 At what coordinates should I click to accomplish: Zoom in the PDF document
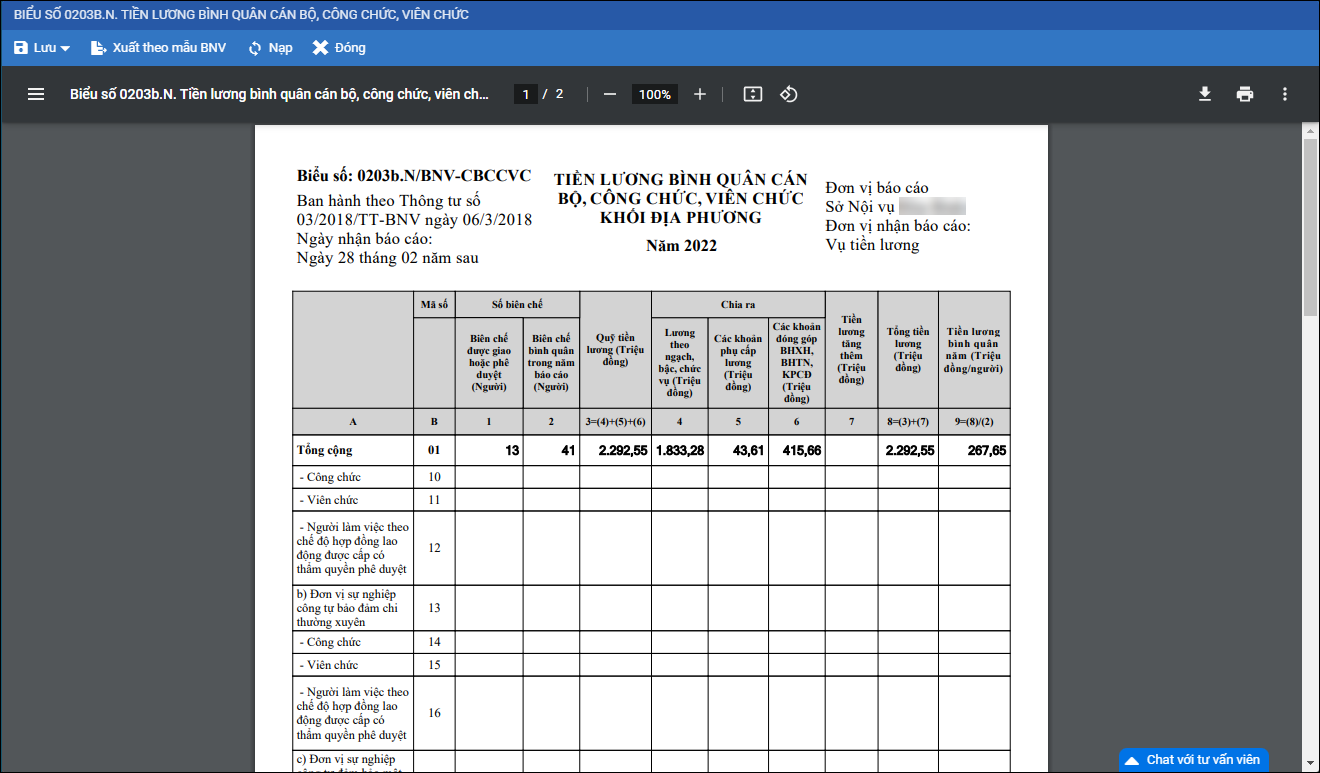700,94
